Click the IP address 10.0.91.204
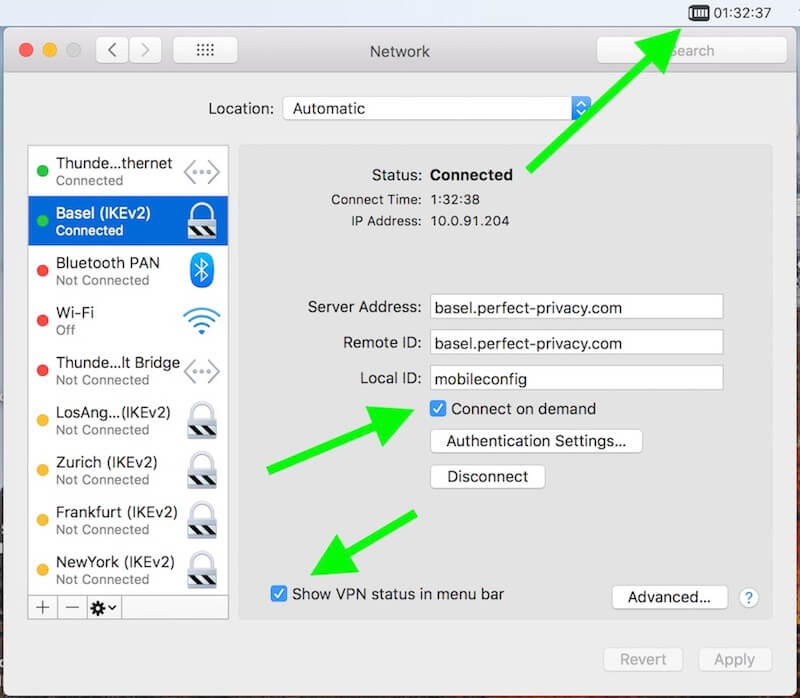 (470, 221)
